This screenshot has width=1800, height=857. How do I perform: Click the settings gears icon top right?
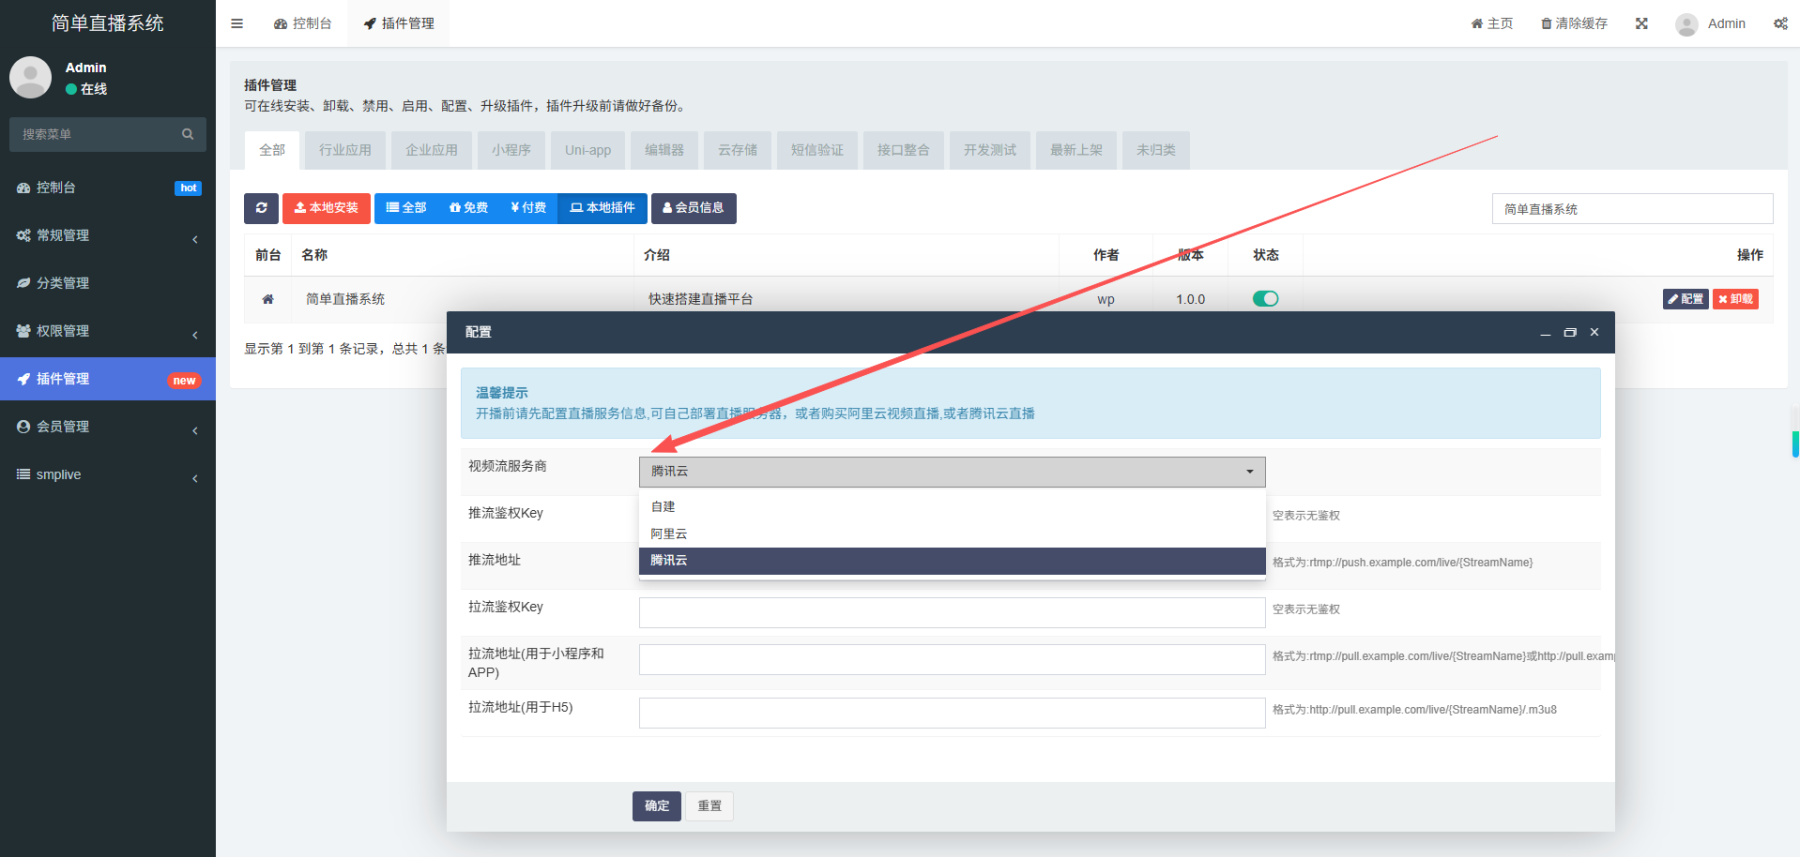pyautogui.click(x=1780, y=23)
